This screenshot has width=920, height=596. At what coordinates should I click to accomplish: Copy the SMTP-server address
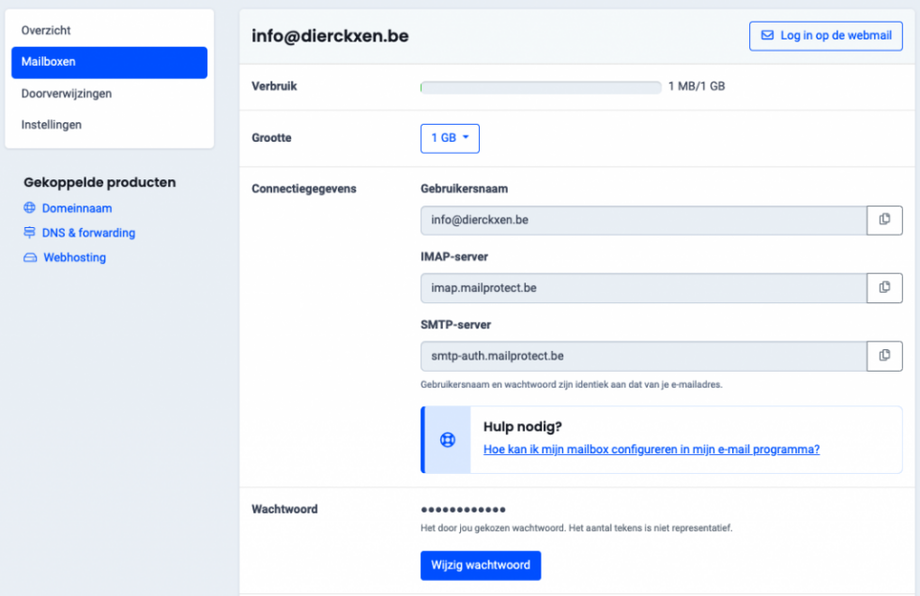pyautogui.click(x=884, y=356)
